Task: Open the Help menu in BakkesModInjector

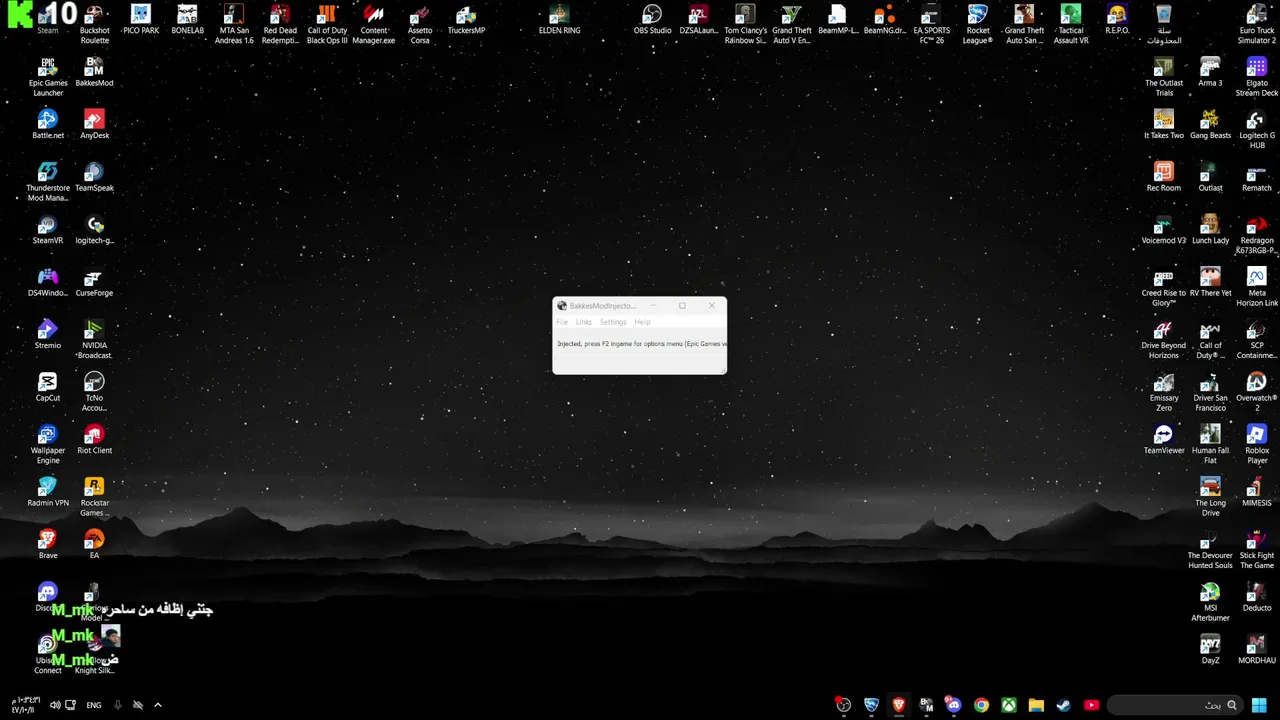Action: click(x=642, y=322)
